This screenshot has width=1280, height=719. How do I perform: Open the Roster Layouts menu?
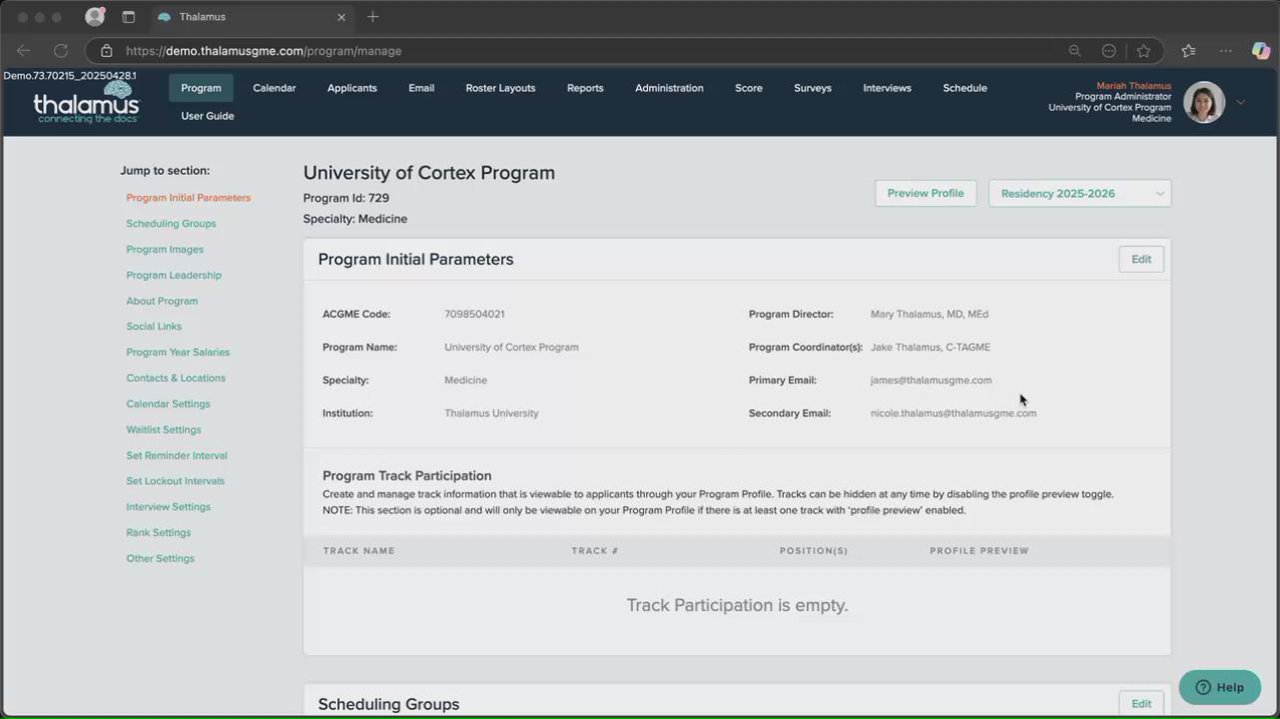(x=500, y=88)
